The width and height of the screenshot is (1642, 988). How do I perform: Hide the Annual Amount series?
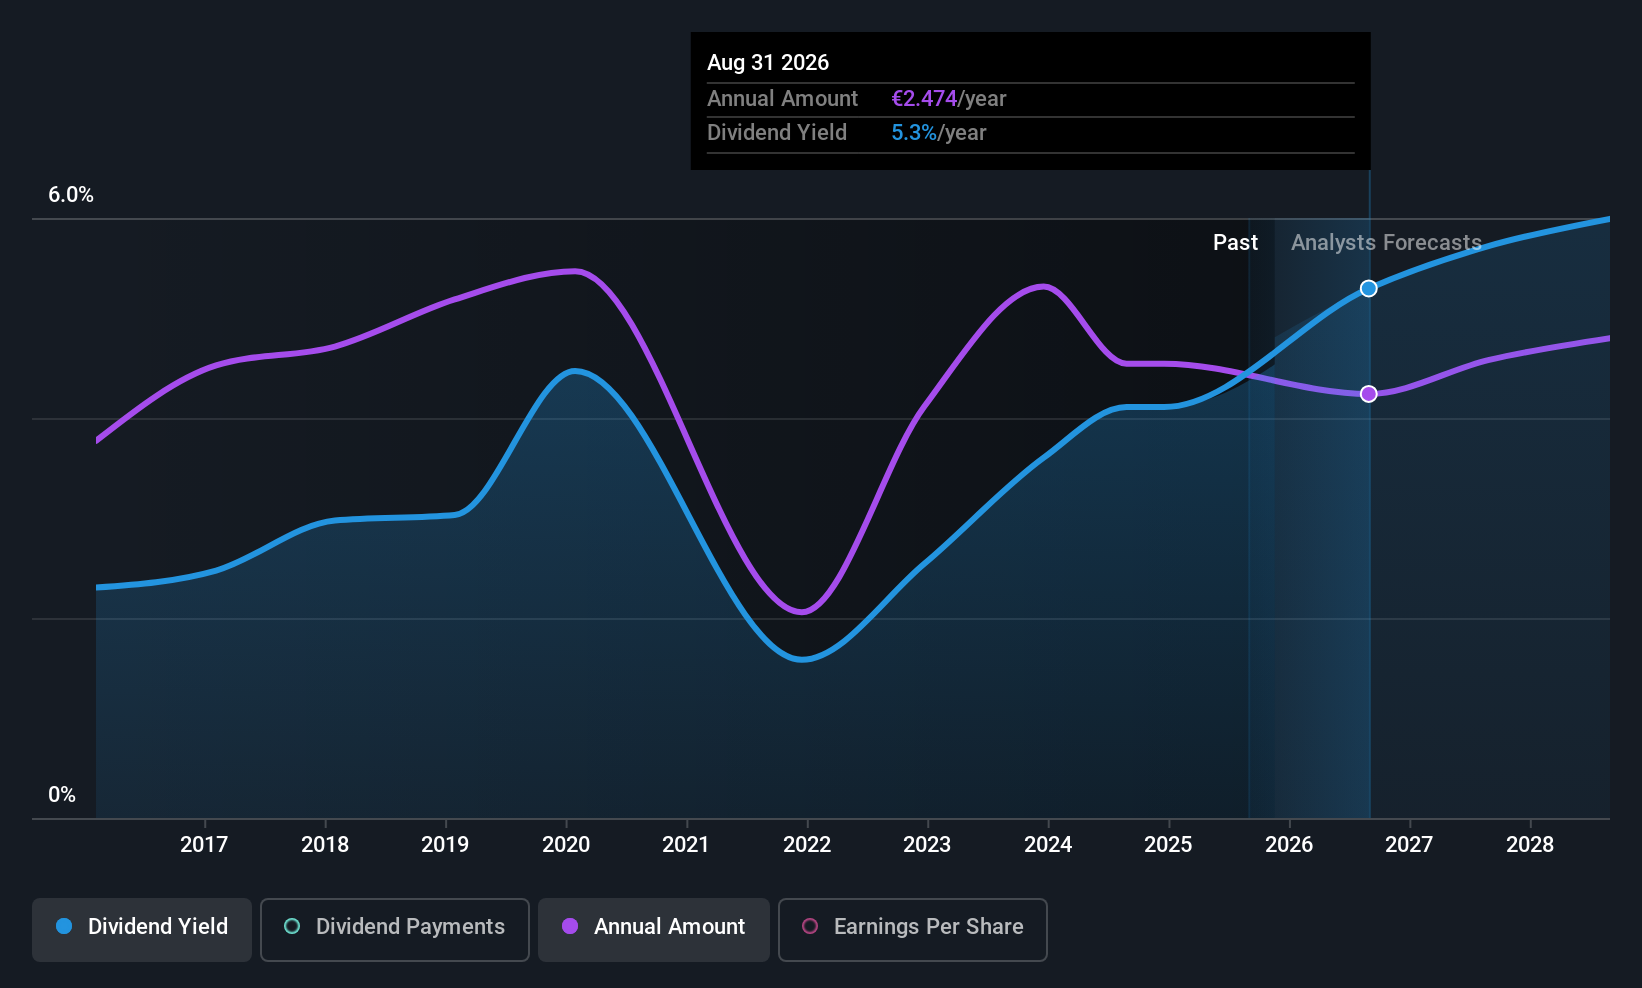653,929
